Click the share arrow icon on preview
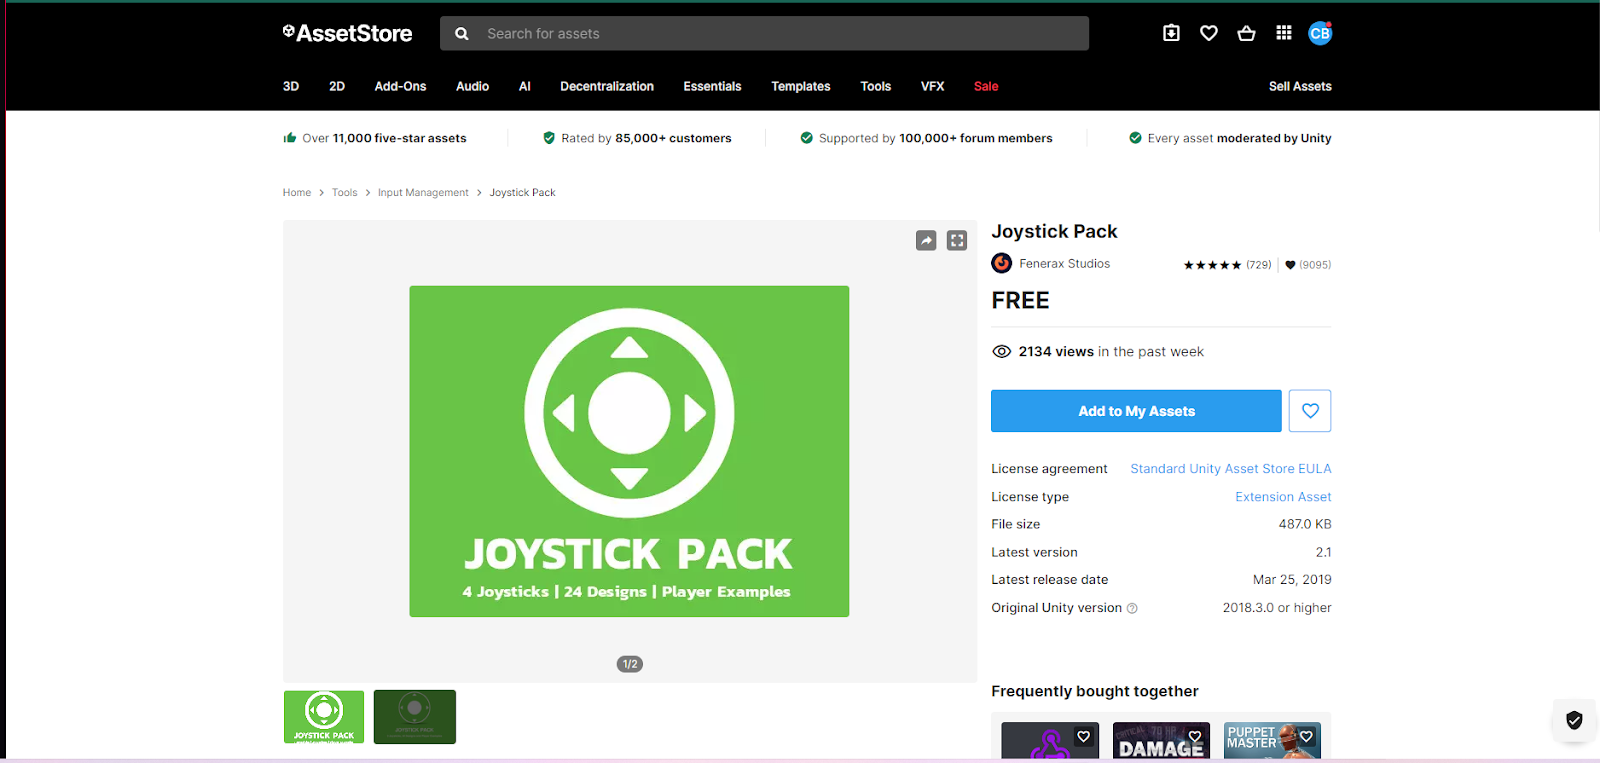1600x763 pixels. pos(926,240)
